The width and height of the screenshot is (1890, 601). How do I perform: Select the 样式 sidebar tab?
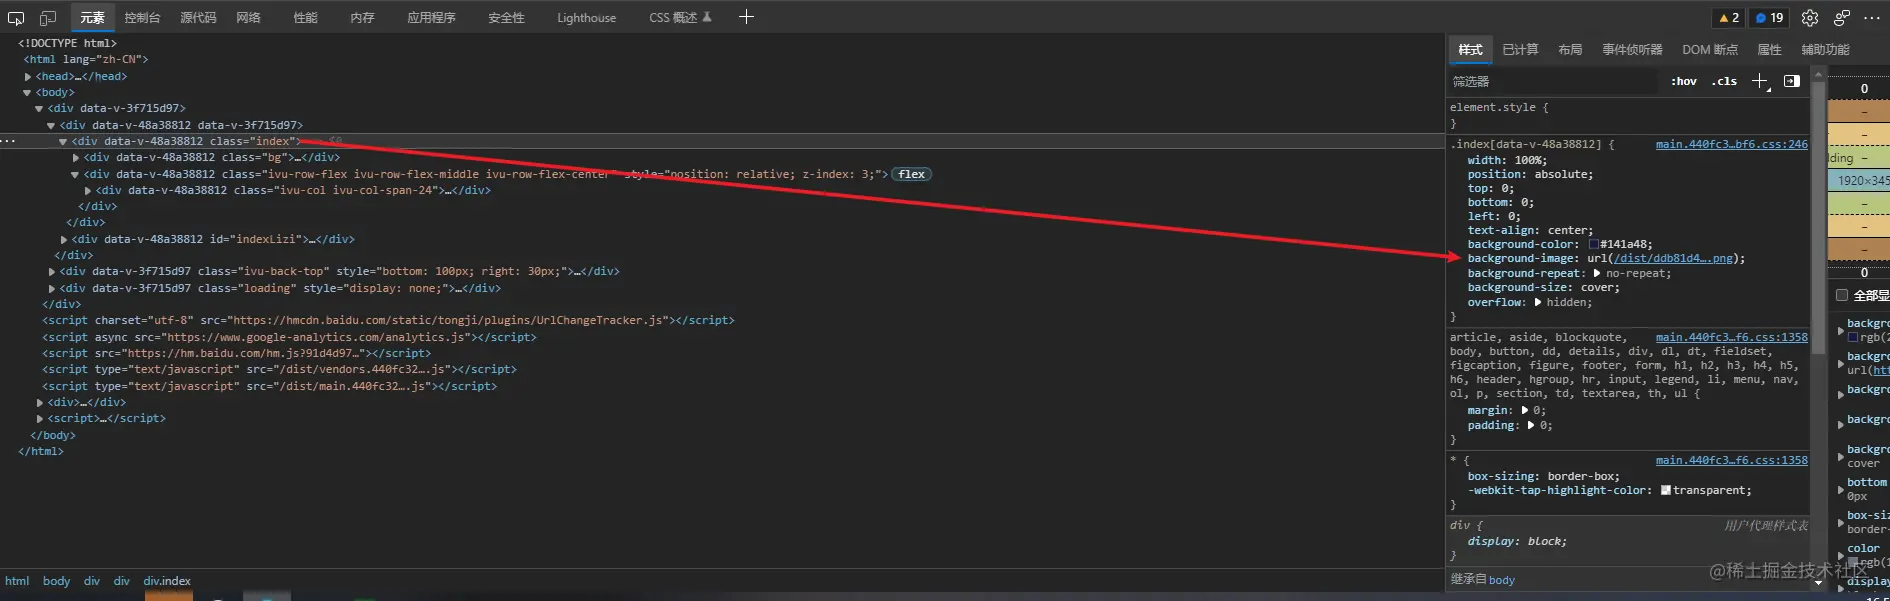1470,49
